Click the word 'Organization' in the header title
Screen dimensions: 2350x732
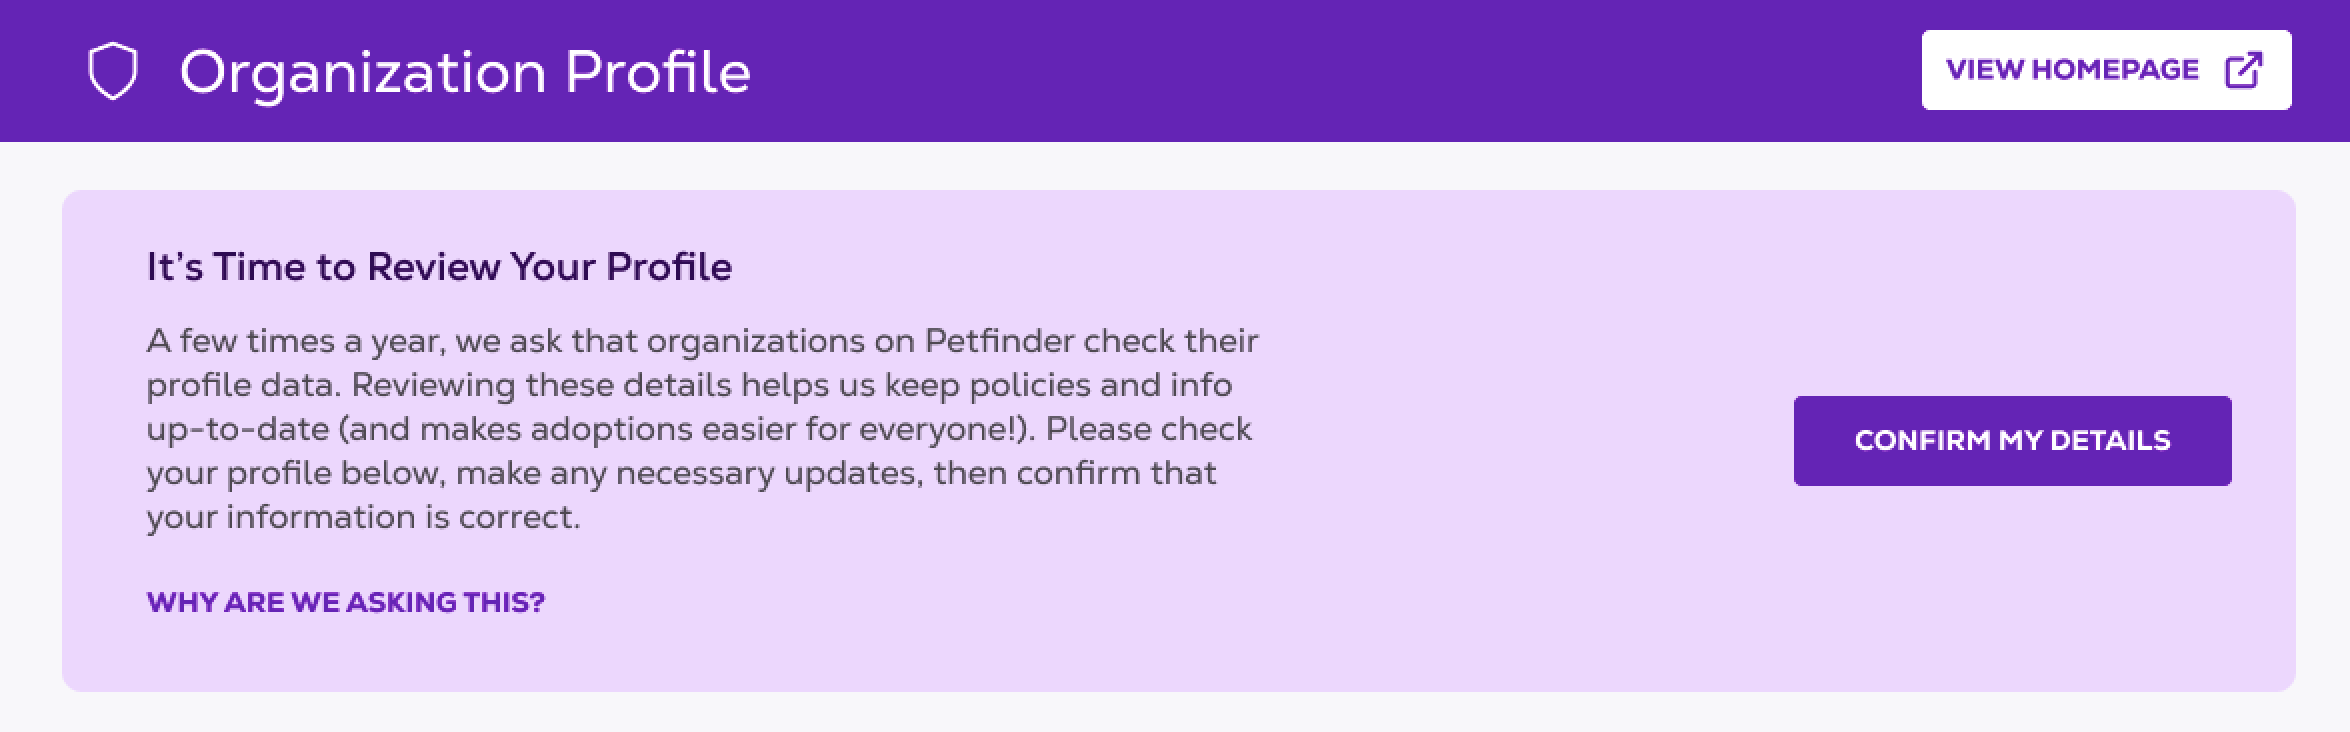coord(362,72)
